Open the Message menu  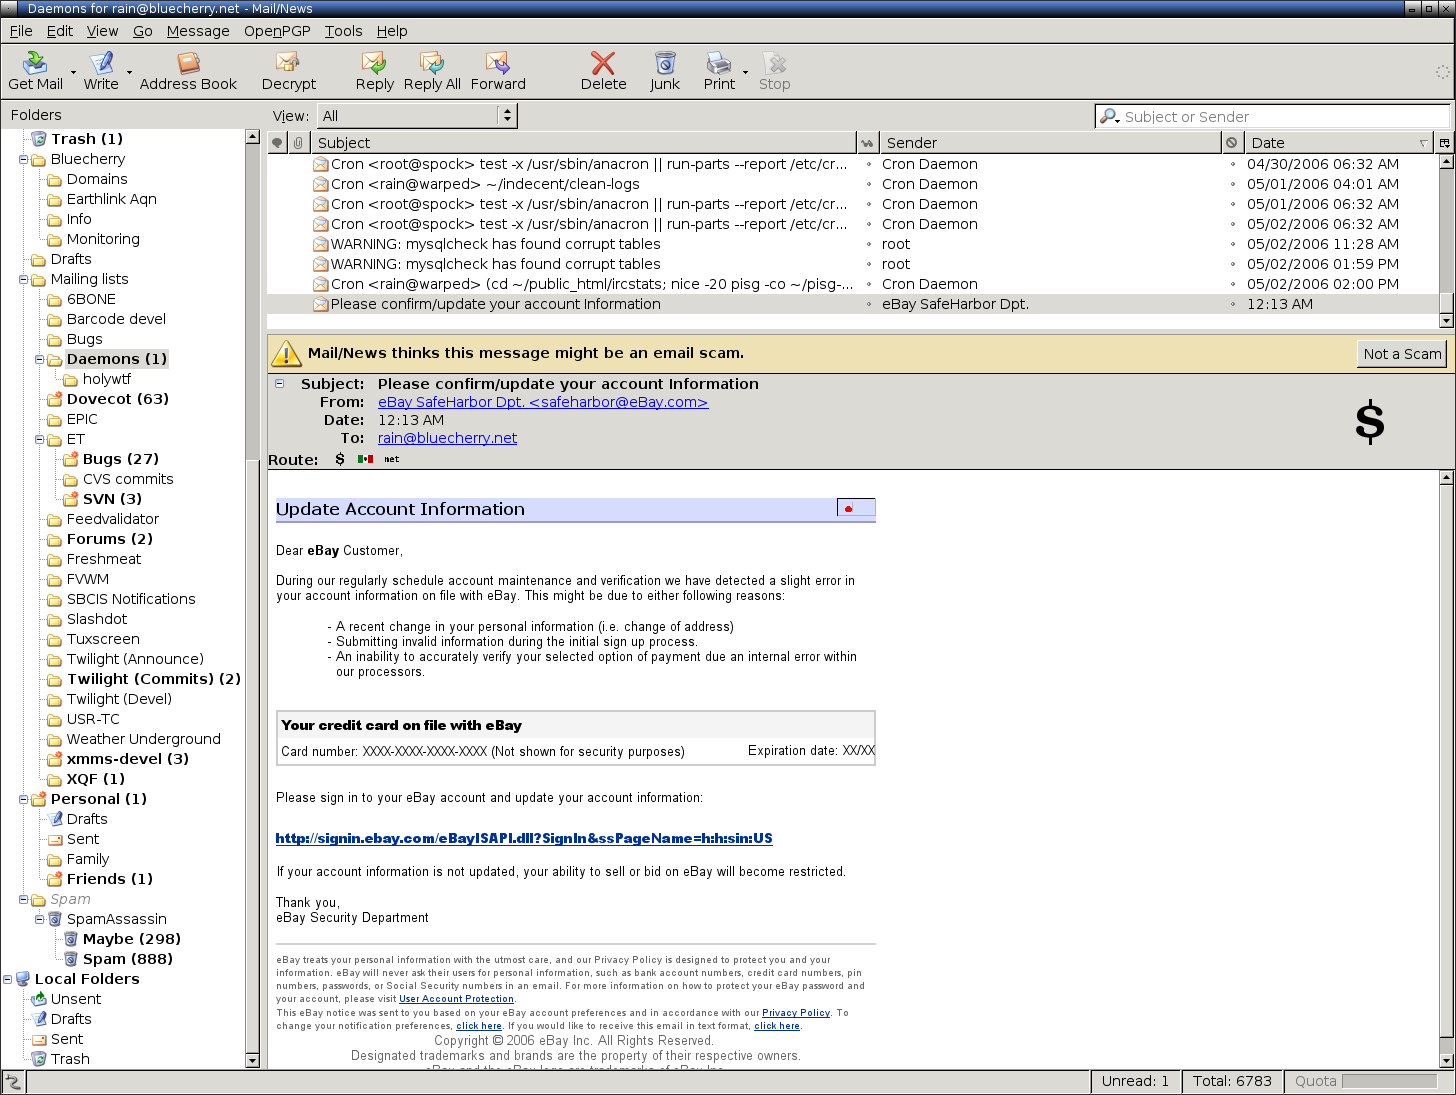pos(198,31)
